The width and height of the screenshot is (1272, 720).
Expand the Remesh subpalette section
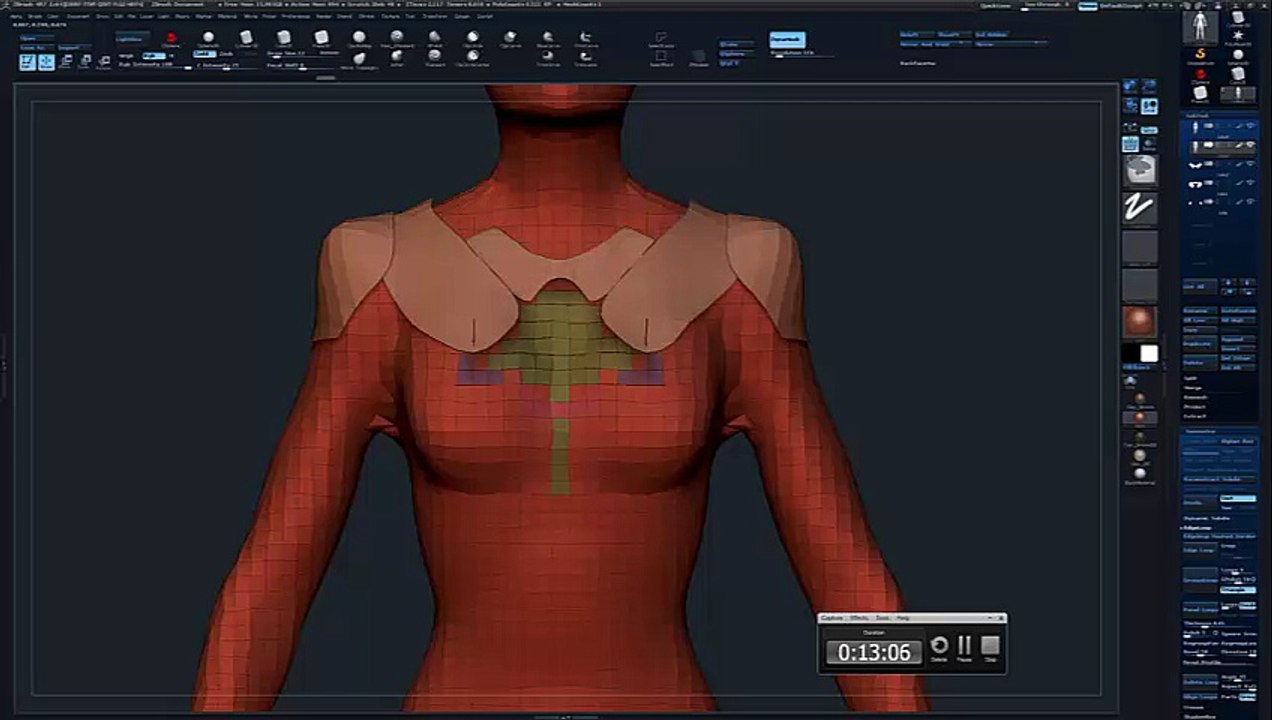point(1195,398)
